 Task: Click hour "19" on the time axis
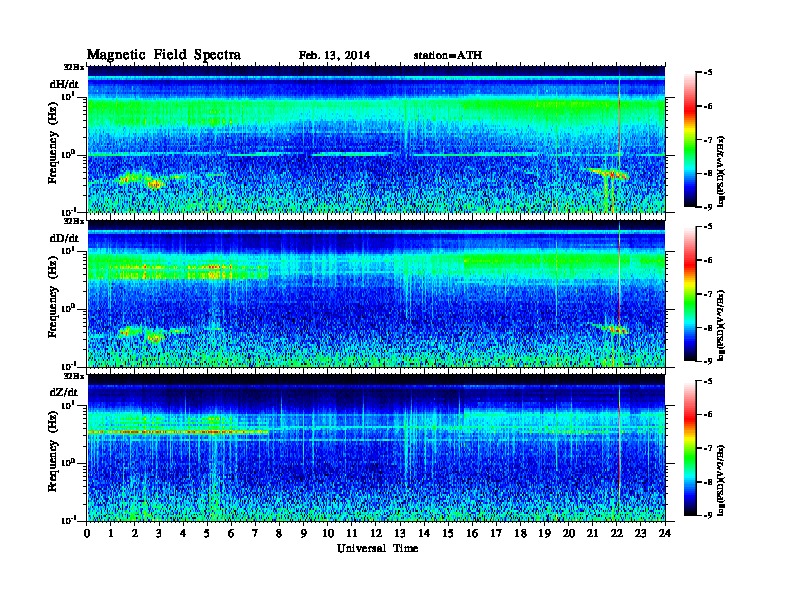pyautogui.click(x=544, y=533)
